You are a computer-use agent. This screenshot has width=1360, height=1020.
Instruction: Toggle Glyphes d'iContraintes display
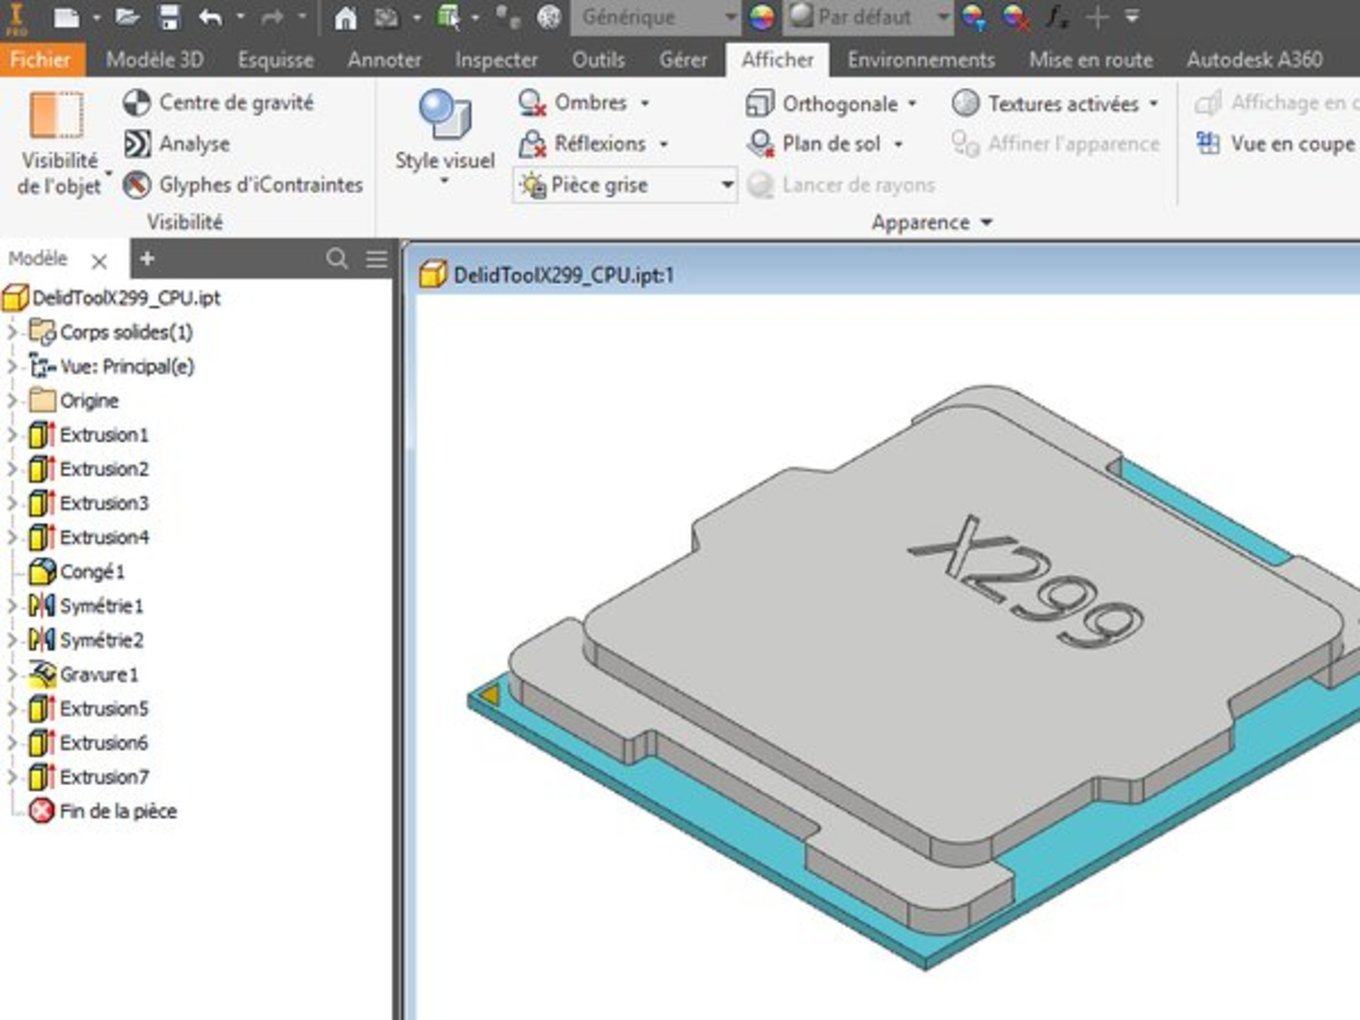242,185
